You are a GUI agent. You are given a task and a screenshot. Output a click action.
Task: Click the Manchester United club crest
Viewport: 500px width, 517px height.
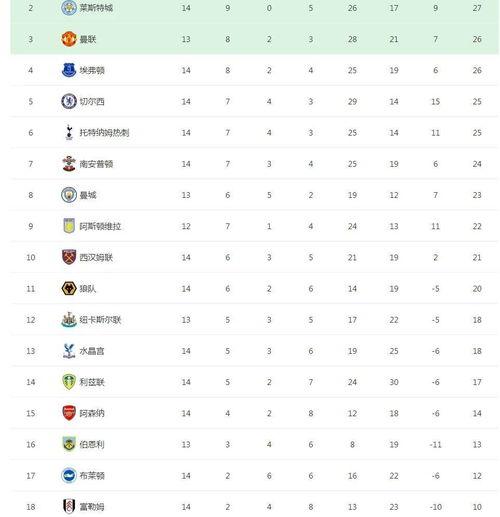pos(69,39)
